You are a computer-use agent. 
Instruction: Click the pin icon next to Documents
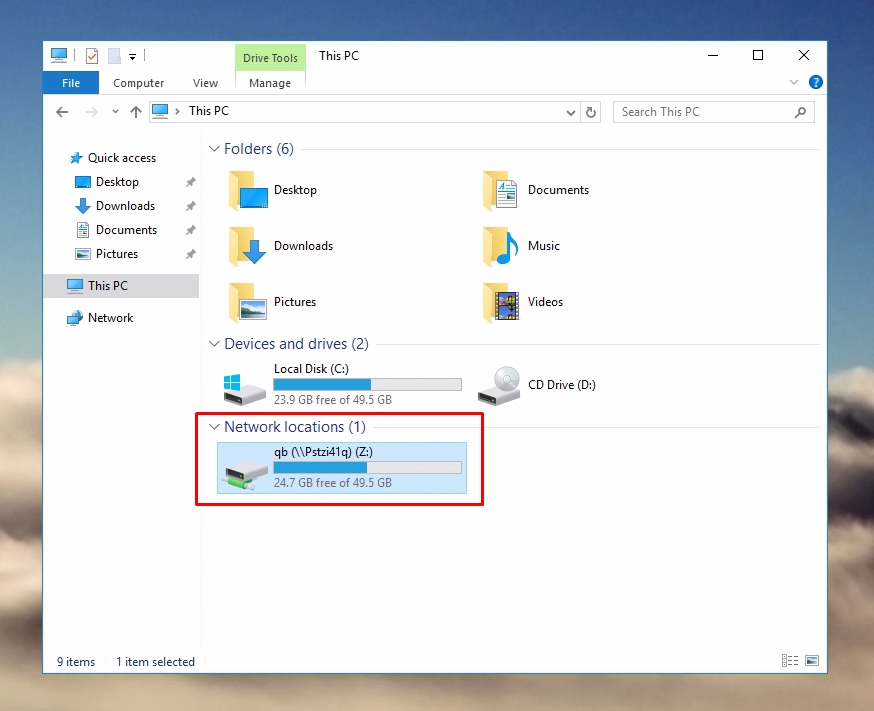[x=191, y=230]
